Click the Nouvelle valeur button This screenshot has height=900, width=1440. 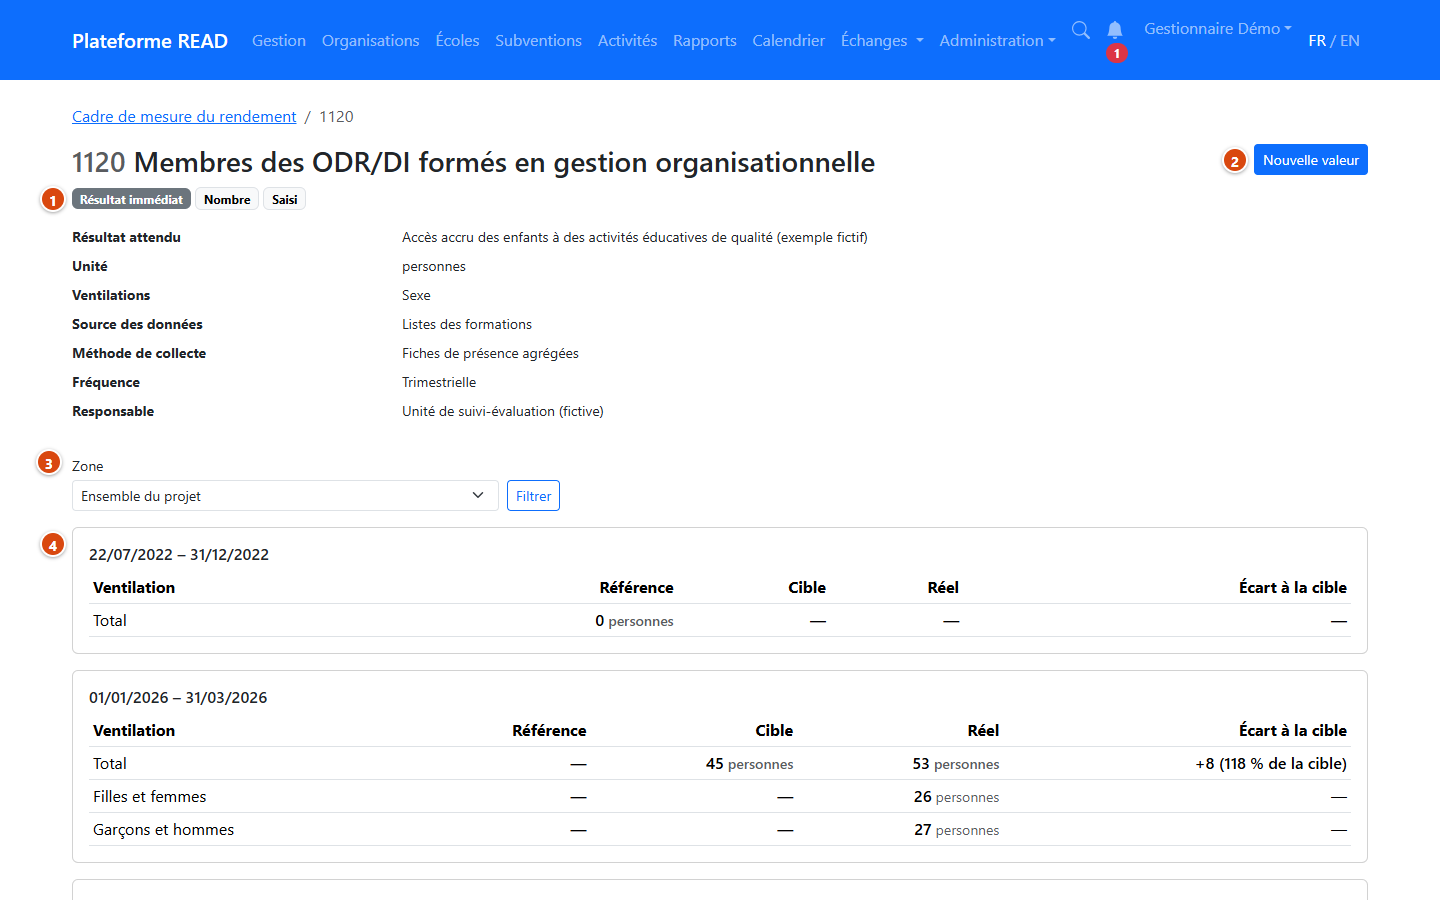[1311, 160]
